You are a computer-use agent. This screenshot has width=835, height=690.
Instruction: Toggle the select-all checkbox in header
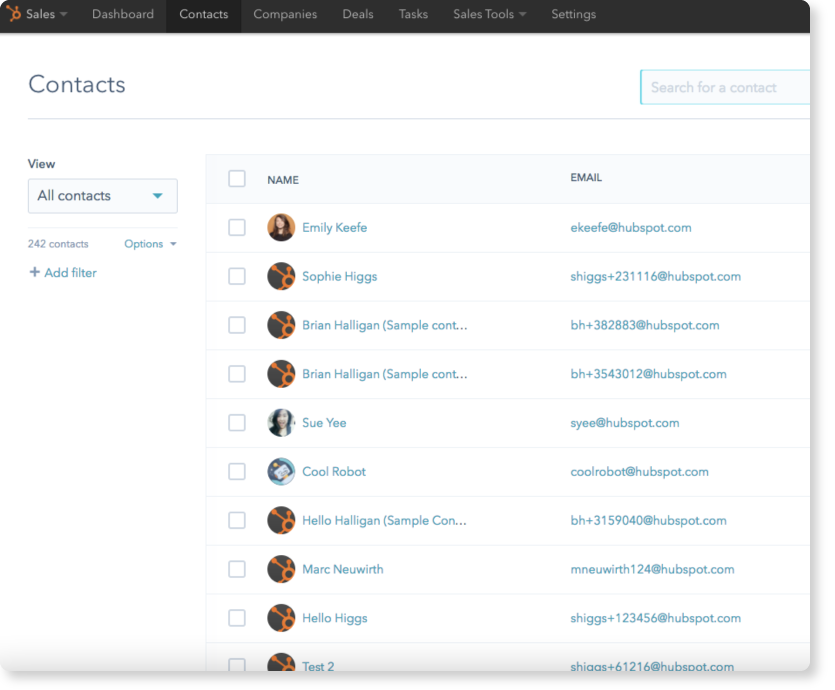pyautogui.click(x=237, y=179)
